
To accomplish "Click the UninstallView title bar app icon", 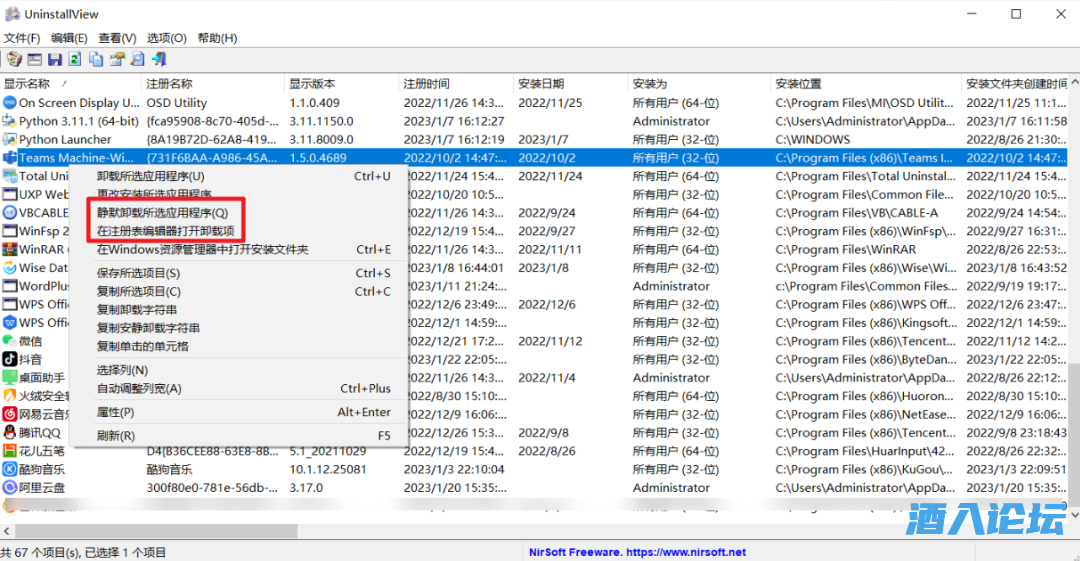I will coord(12,14).
